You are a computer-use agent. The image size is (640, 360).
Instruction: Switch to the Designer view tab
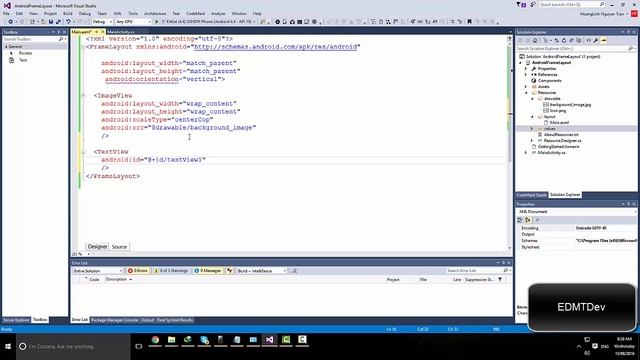pos(98,247)
